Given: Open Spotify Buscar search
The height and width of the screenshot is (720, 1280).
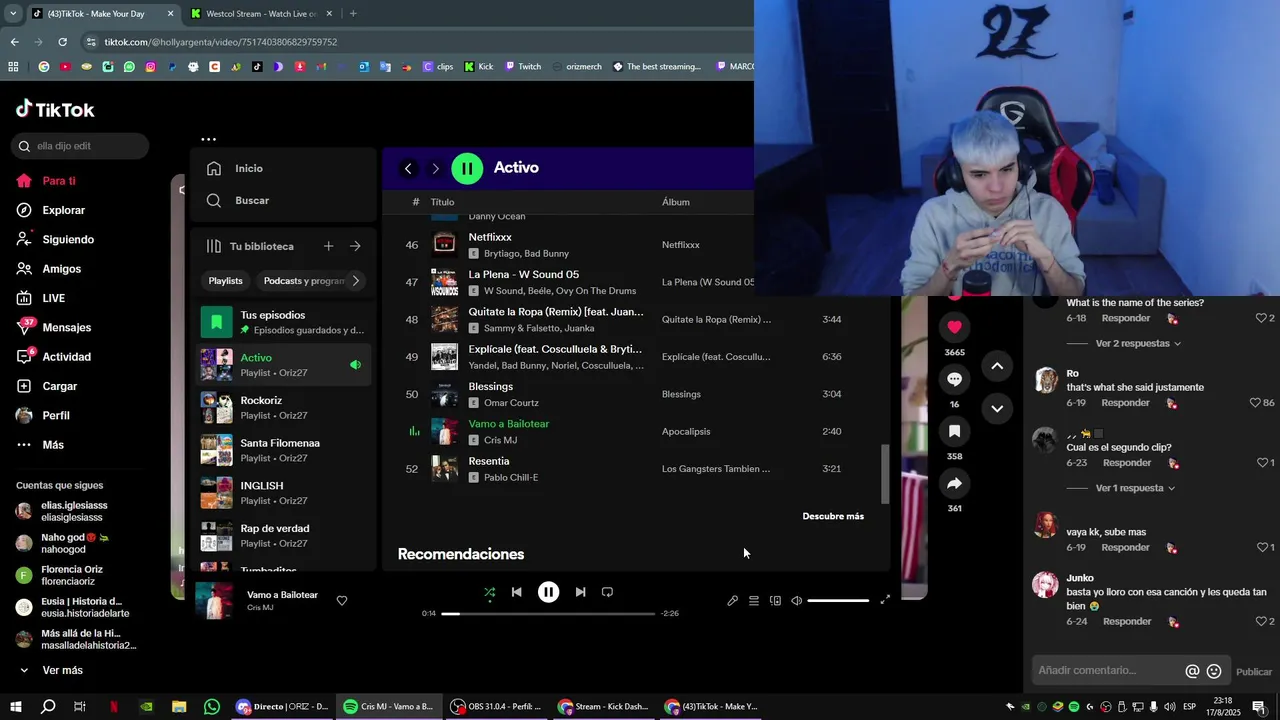Looking at the screenshot, I should pyautogui.click(x=238, y=200).
